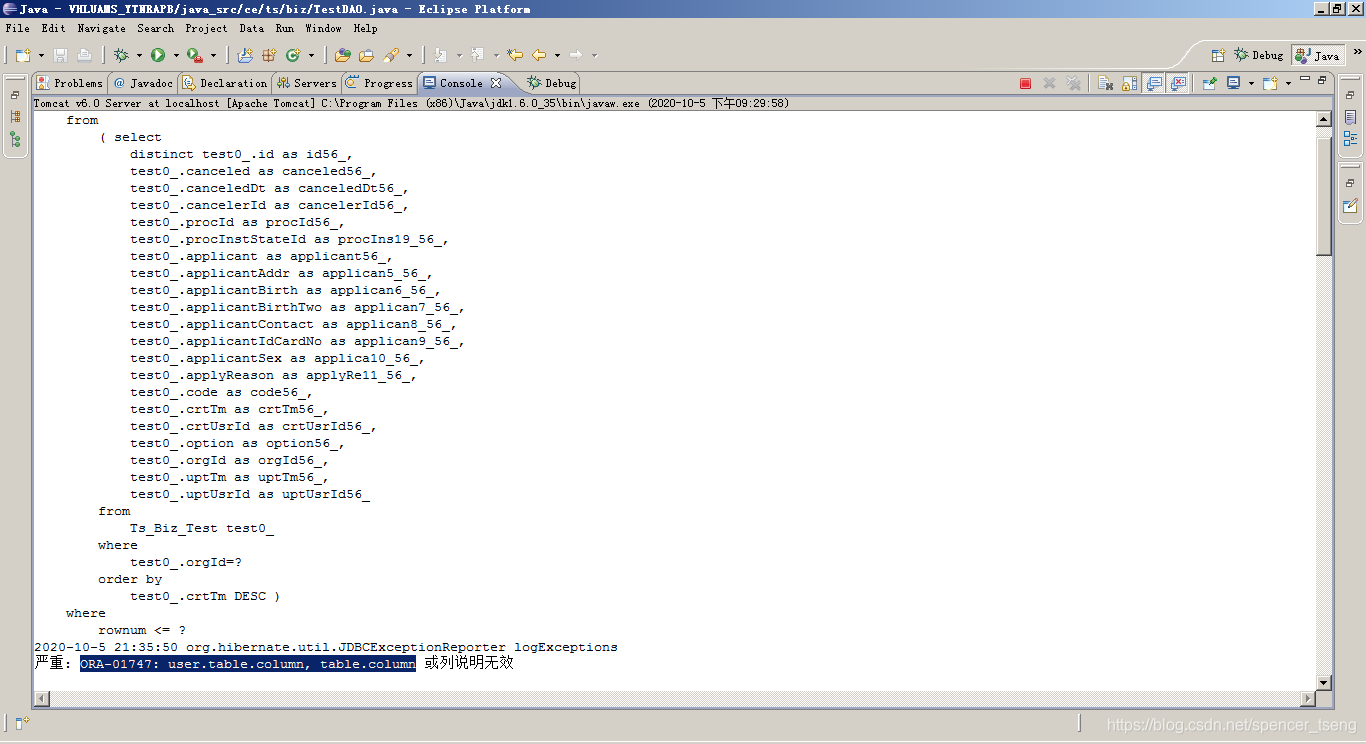The image size is (1366, 744).
Task: Open the Open Console dropdown
Action: point(1268,83)
